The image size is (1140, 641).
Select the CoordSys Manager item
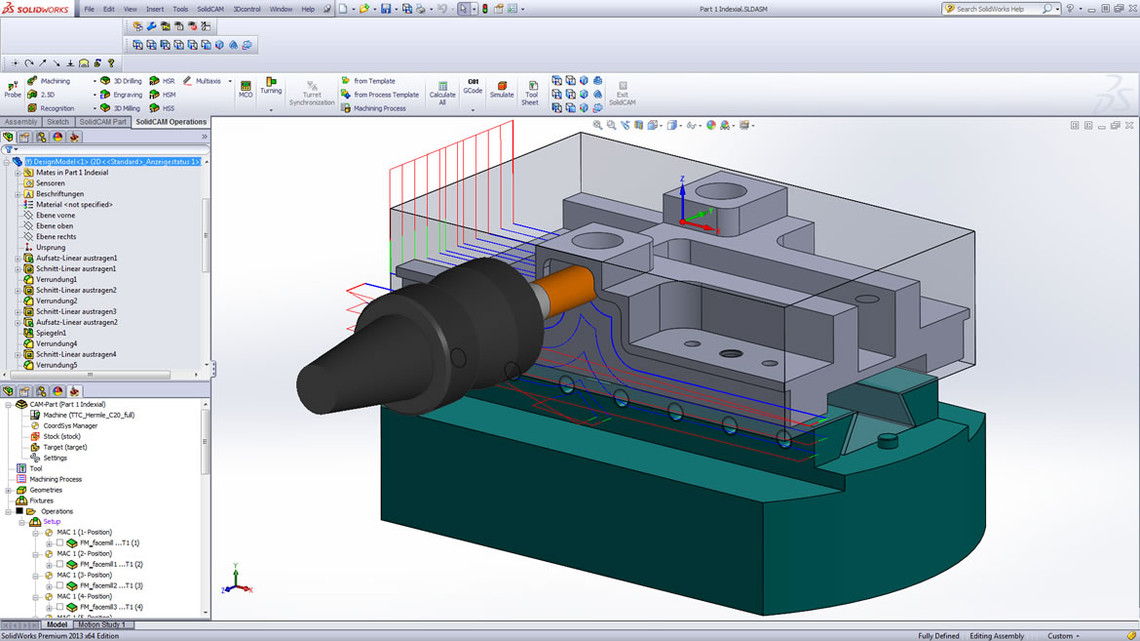tap(63, 426)
